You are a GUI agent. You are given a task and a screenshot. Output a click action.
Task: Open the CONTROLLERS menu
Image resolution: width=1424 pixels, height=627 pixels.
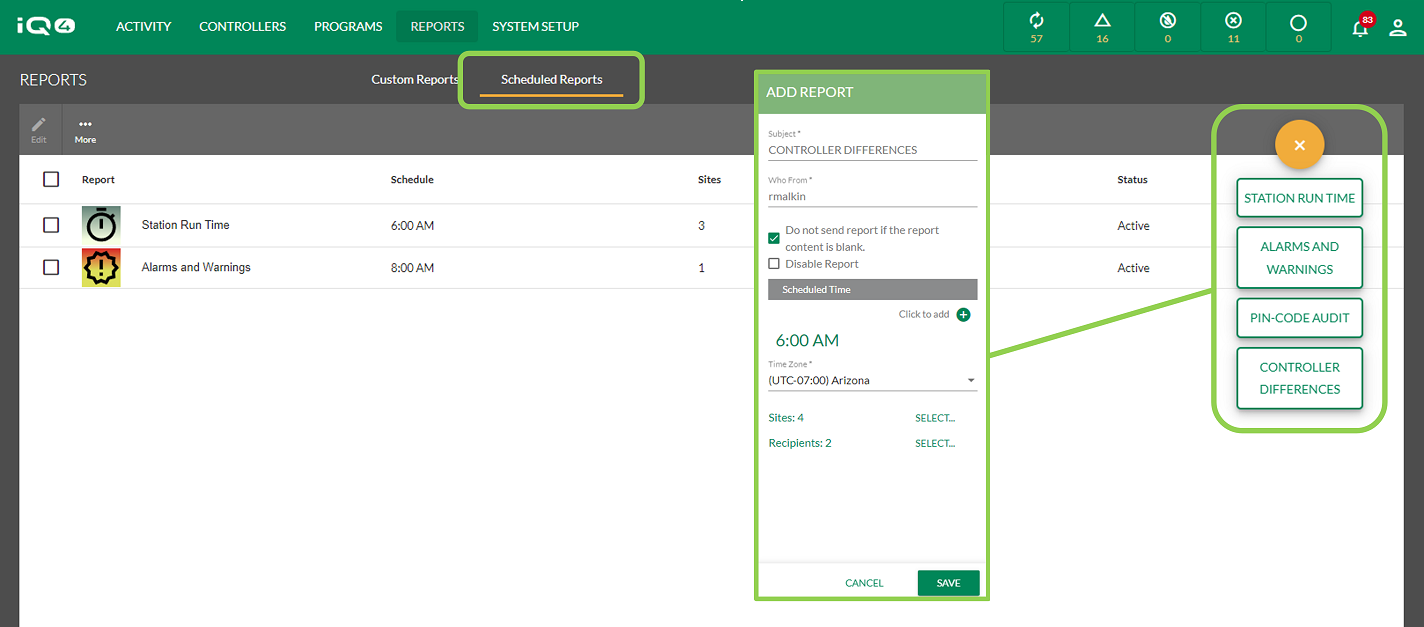click(x=243, y=27)
